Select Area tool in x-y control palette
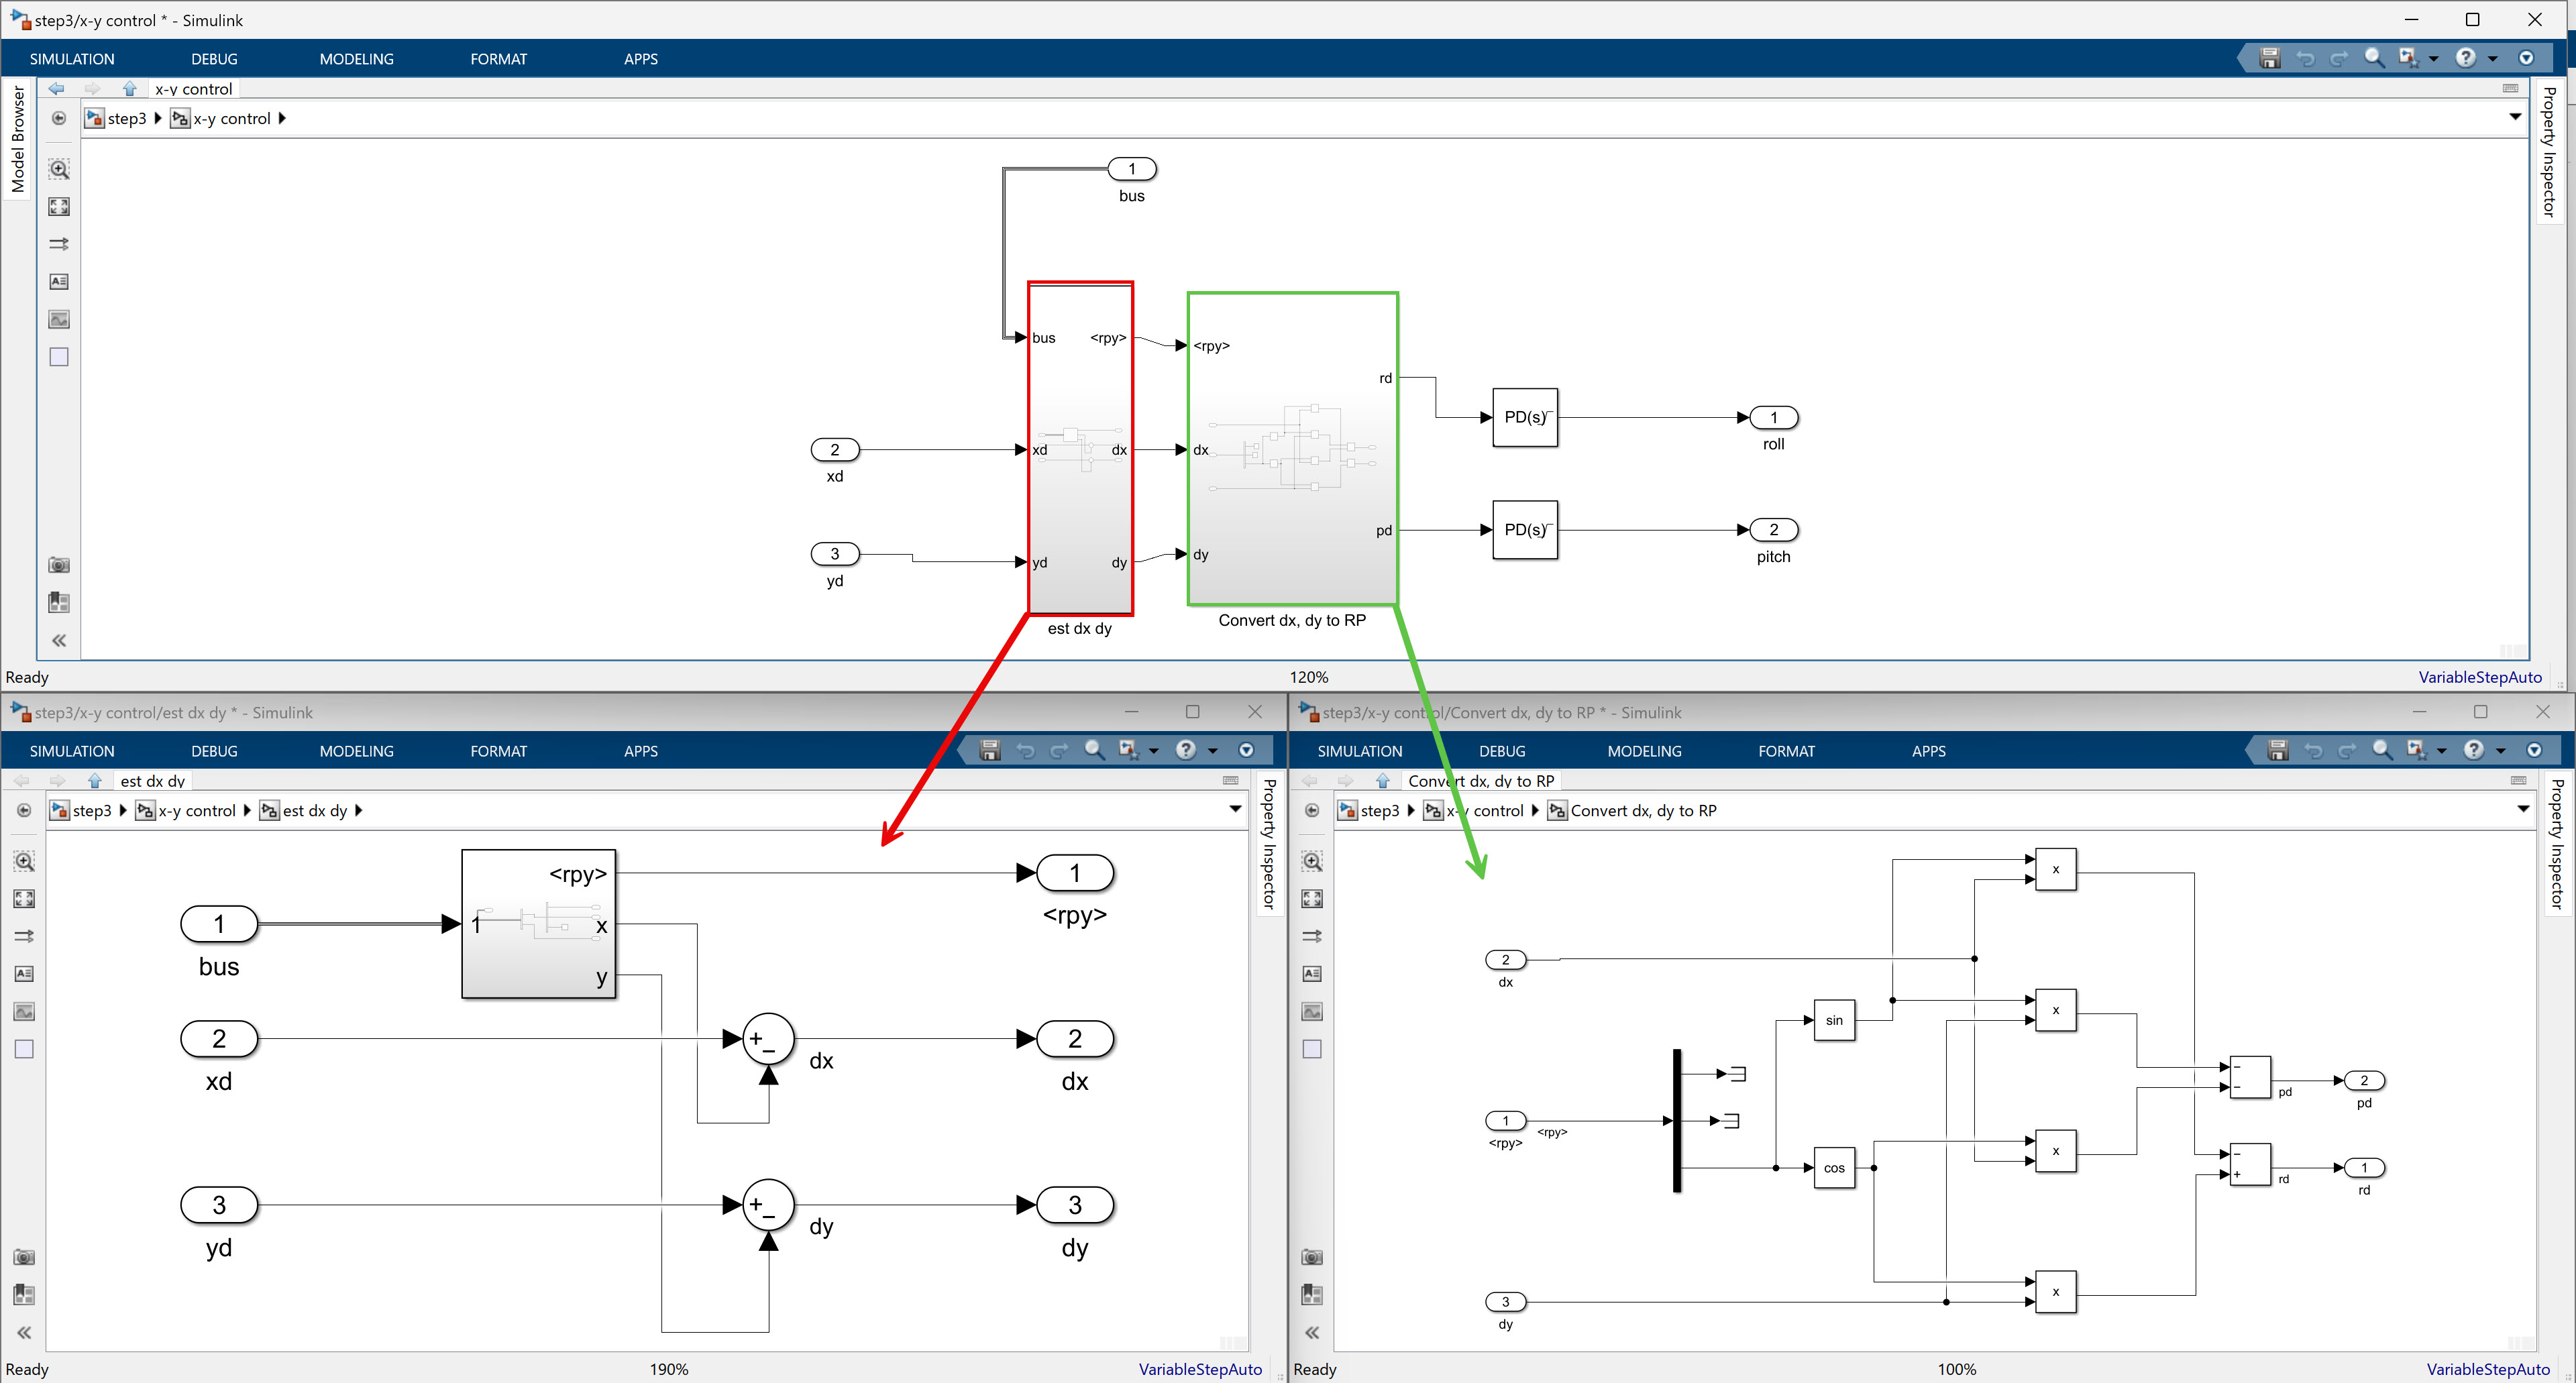This screenshot has width=2576, height=1383. (x=59, y=357)
